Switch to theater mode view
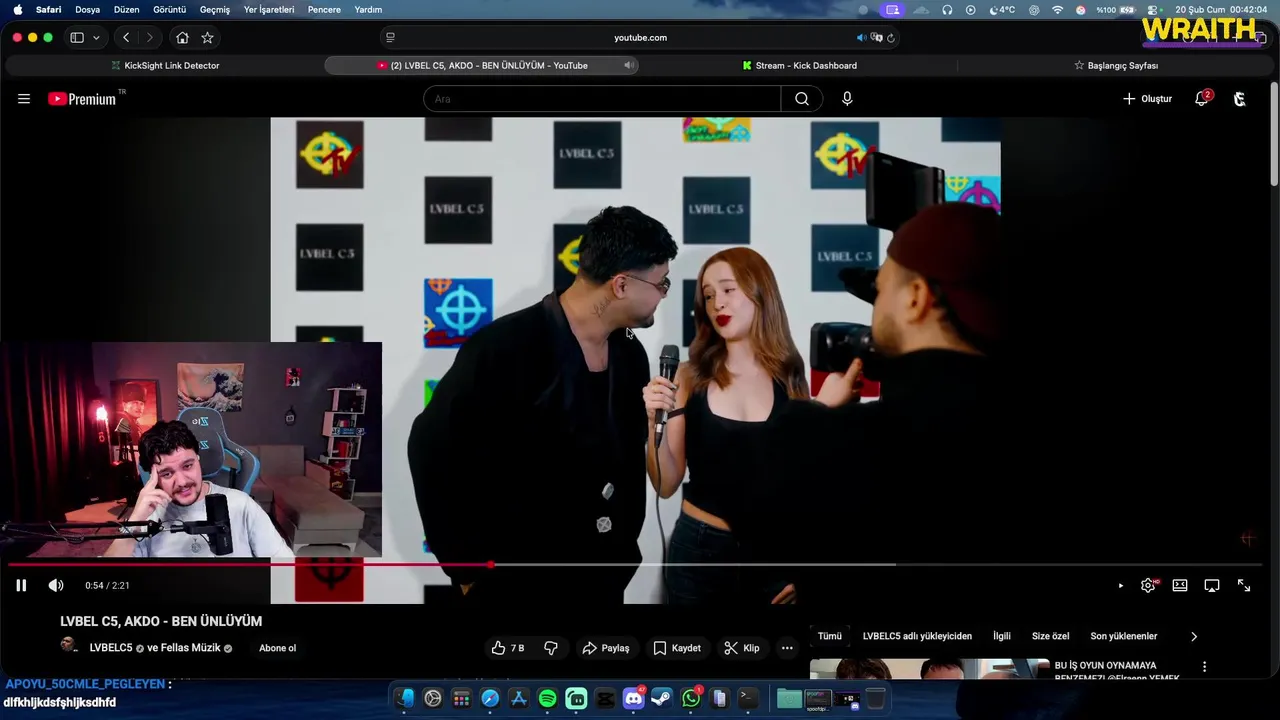The height and width of the screenshot is (720, 1280). 1180,585
